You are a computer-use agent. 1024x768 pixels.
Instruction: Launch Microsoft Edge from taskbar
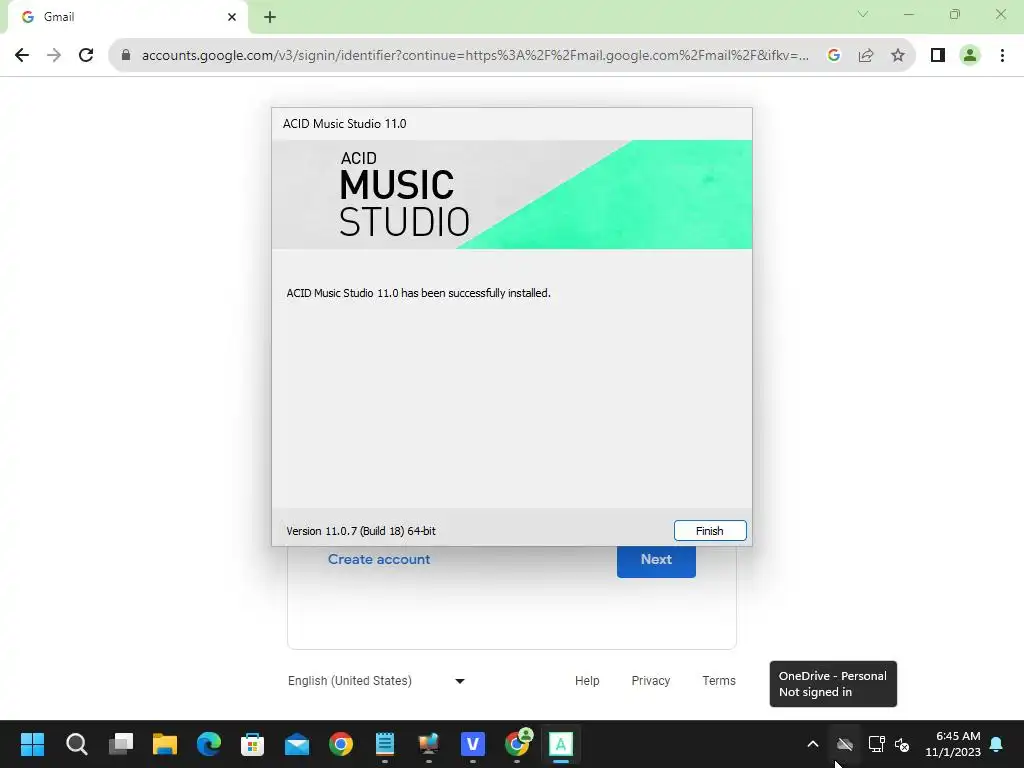[x=209, y=744]
